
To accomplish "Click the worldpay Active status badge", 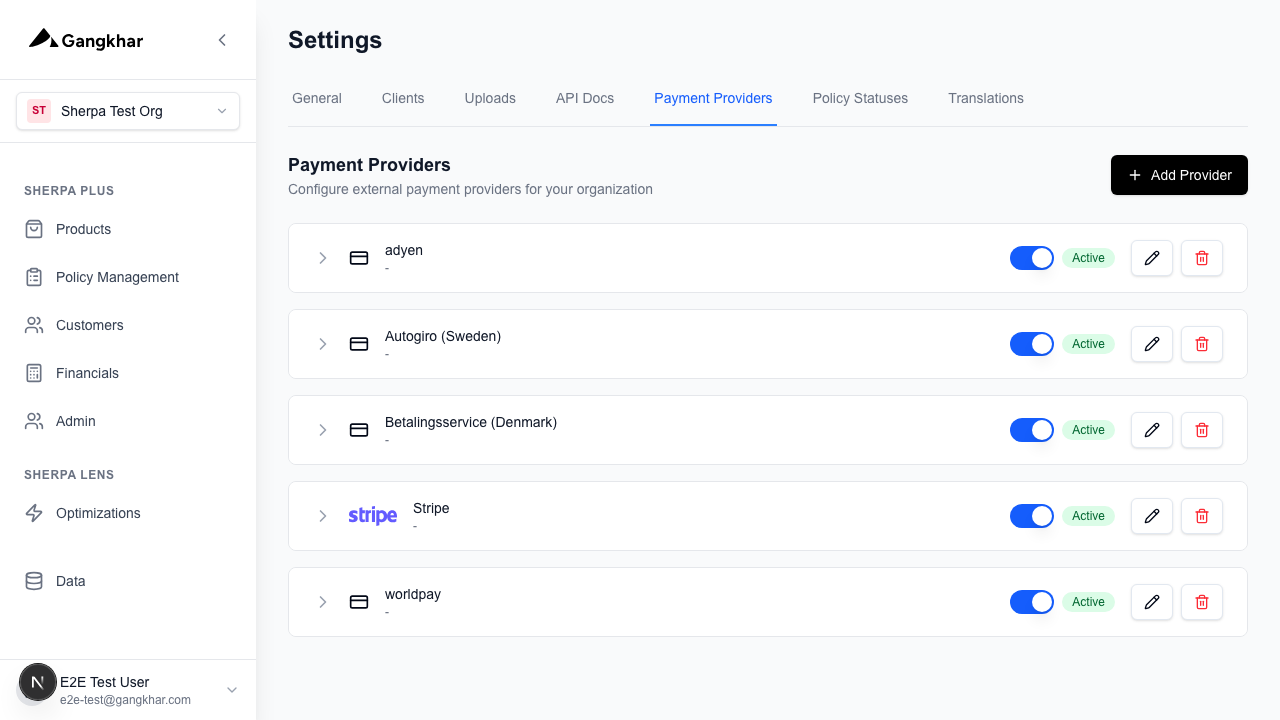I will tap(1088, 602).
